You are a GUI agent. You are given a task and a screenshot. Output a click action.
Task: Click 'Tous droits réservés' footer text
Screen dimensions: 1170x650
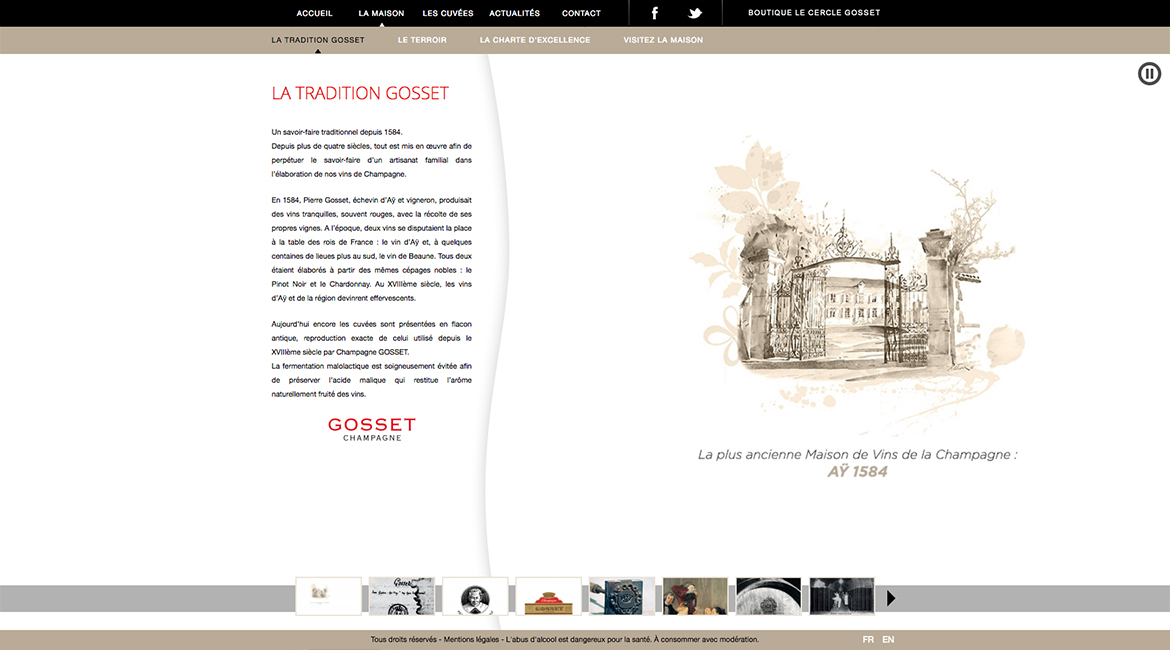(x=404, y=640)
